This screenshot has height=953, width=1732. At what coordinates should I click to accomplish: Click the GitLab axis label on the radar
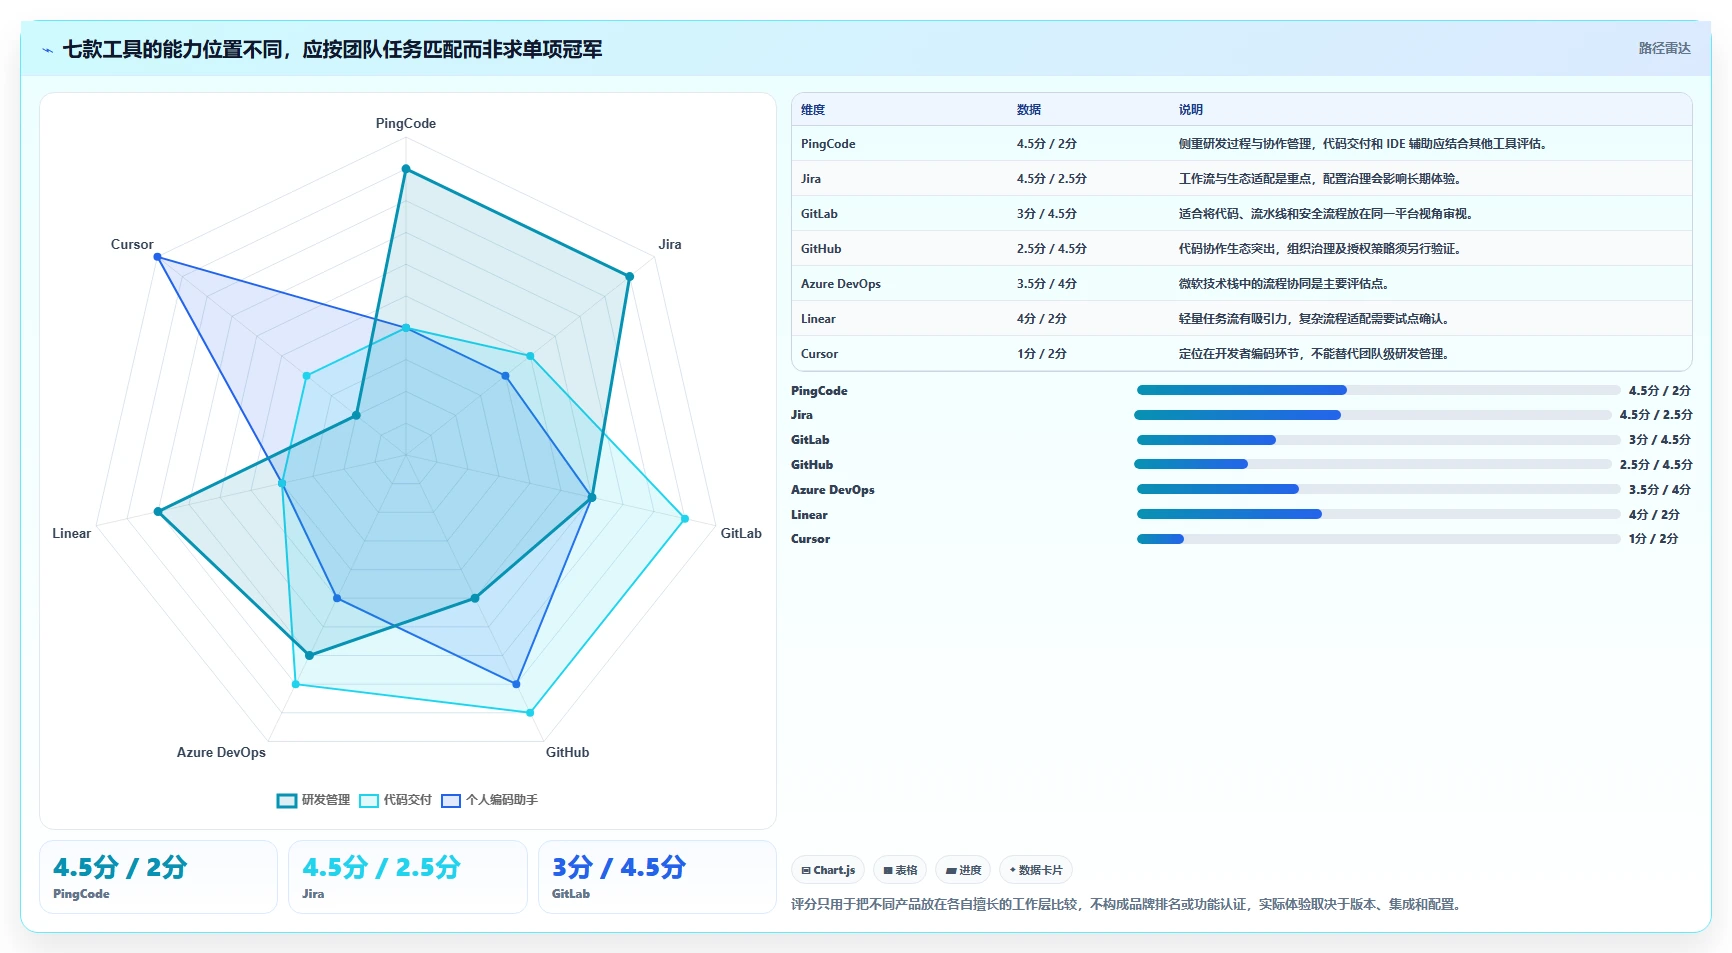(x=741, y=533)
